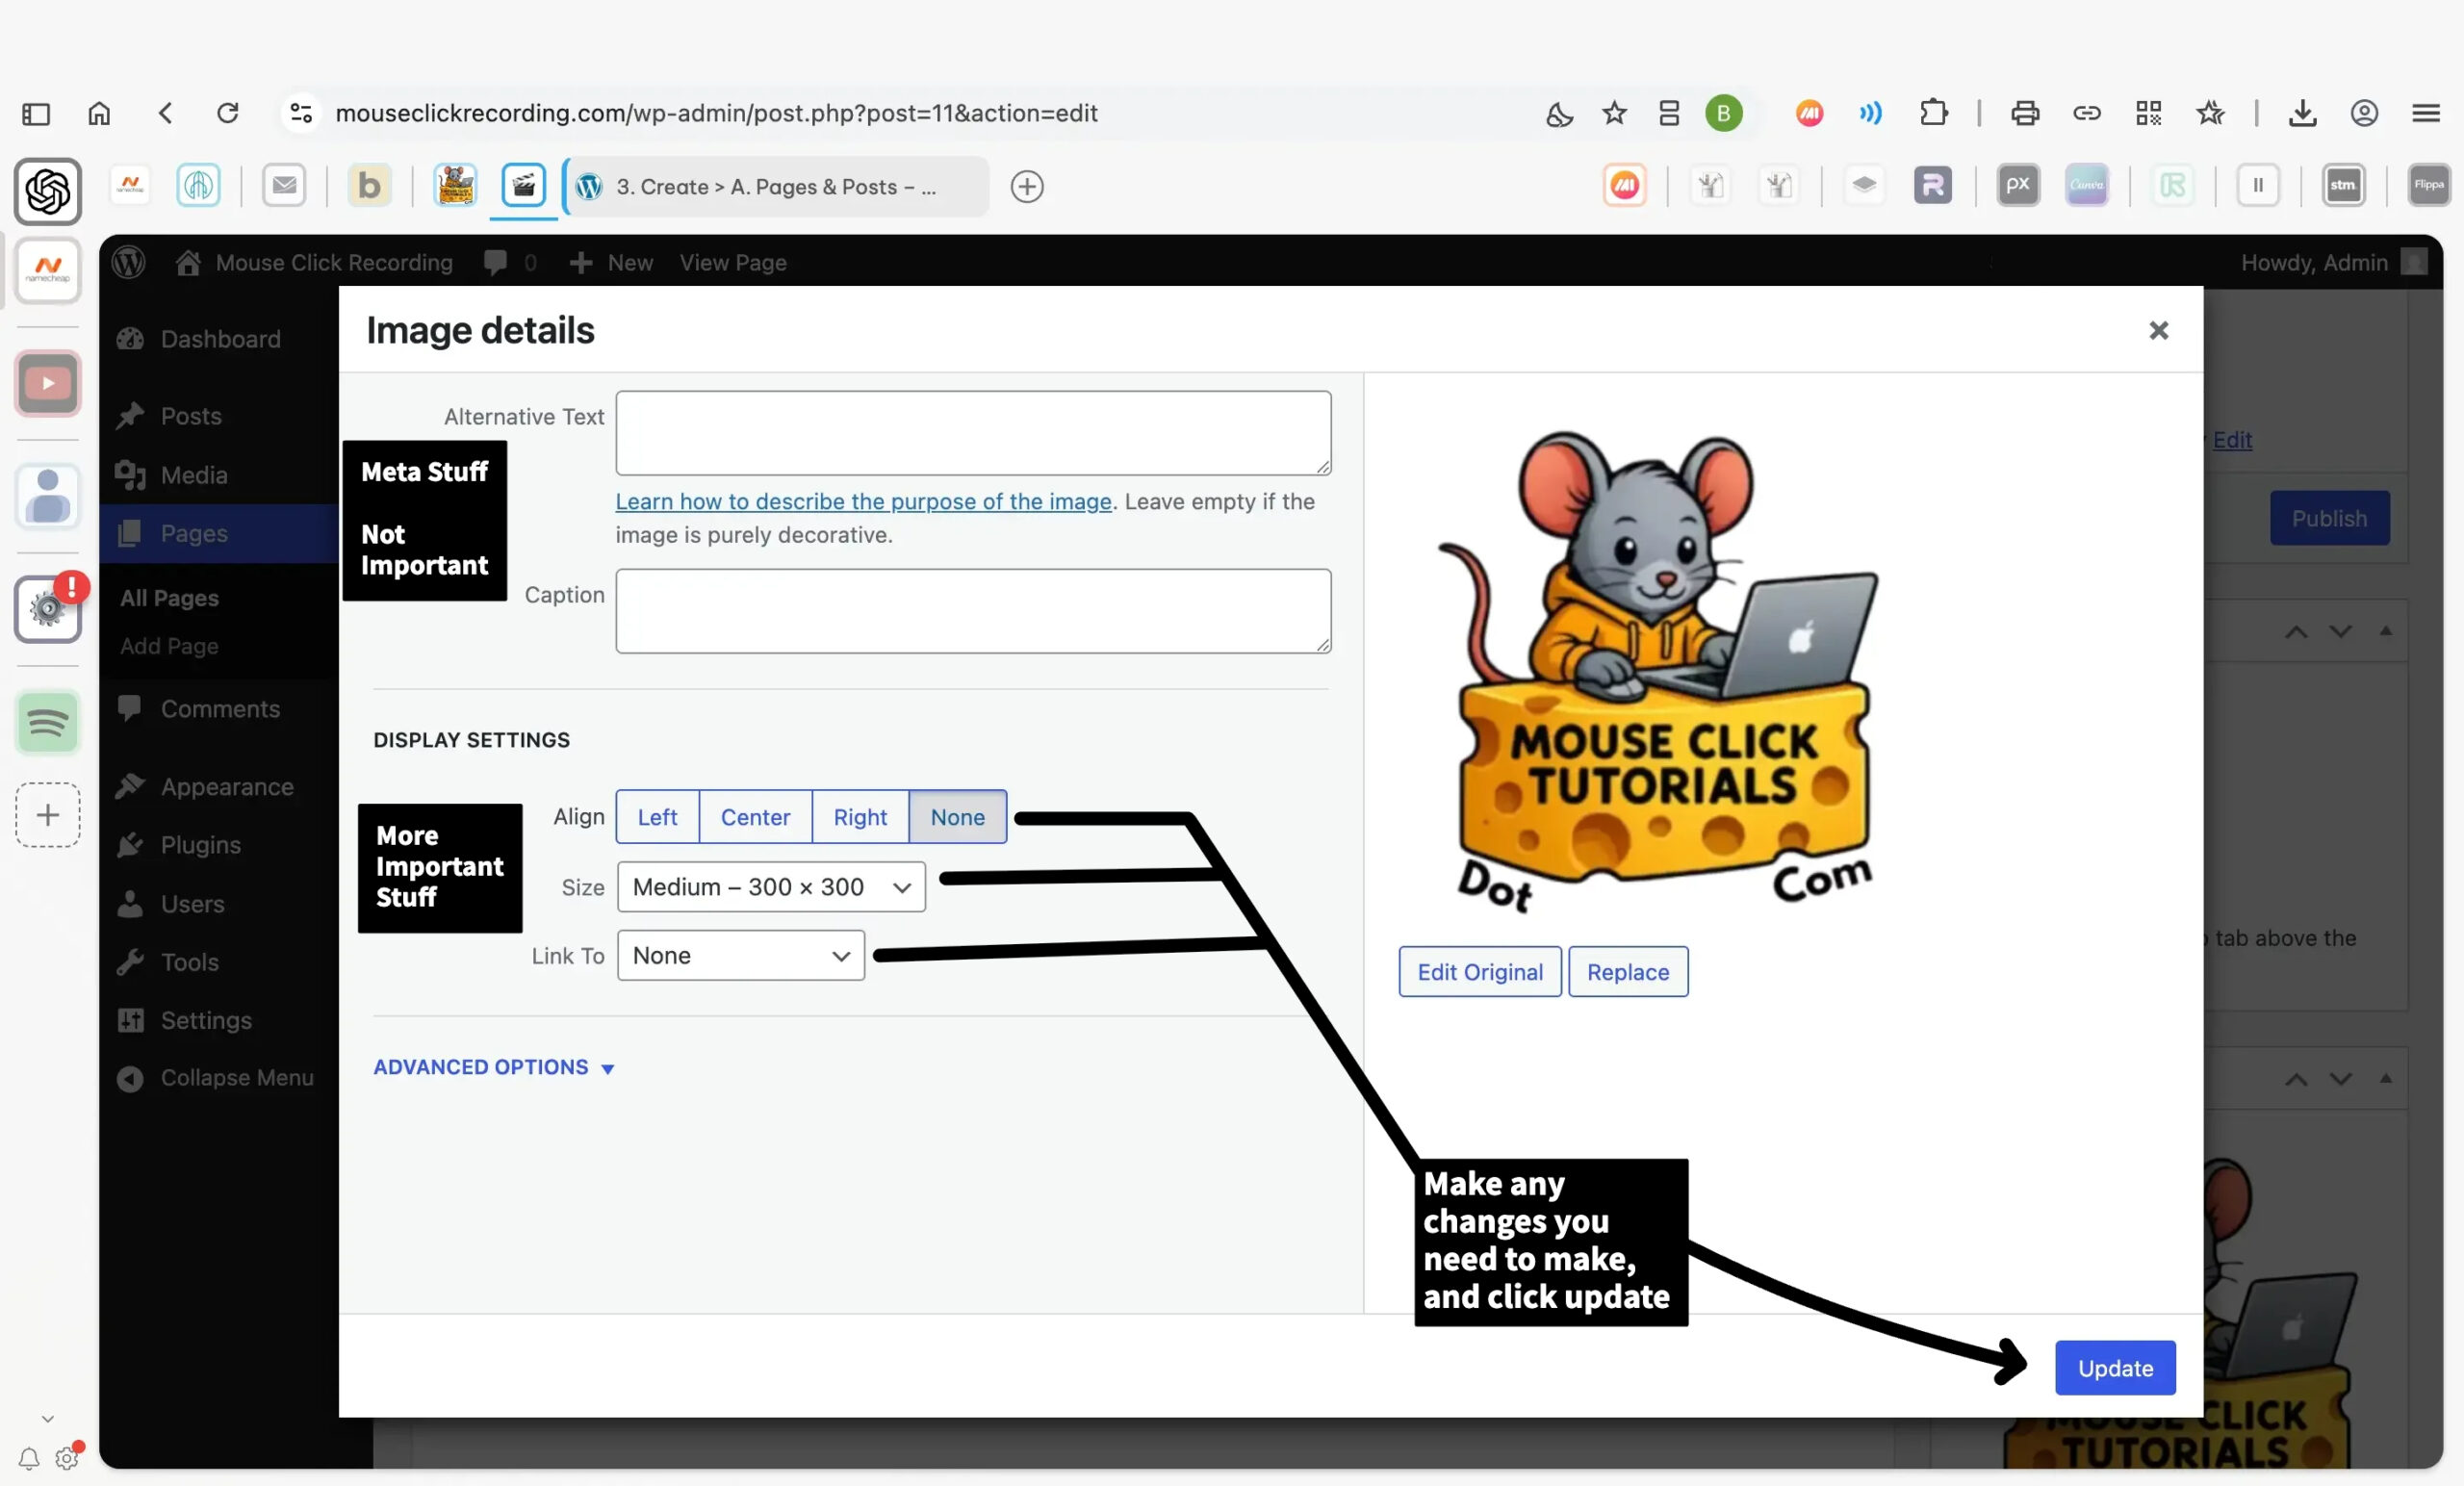
Task: Open ChatGPT from the sidebar
Action: point(48,191)
